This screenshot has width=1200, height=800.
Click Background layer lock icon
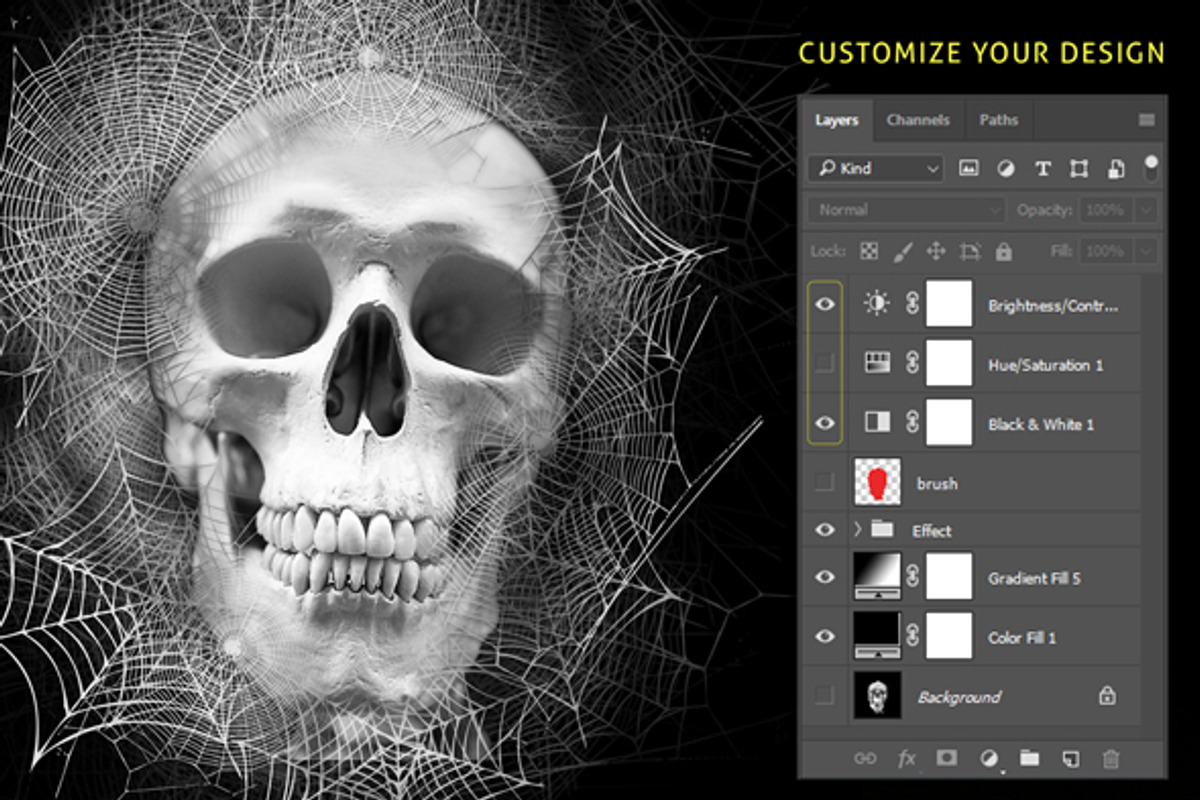1107,695
